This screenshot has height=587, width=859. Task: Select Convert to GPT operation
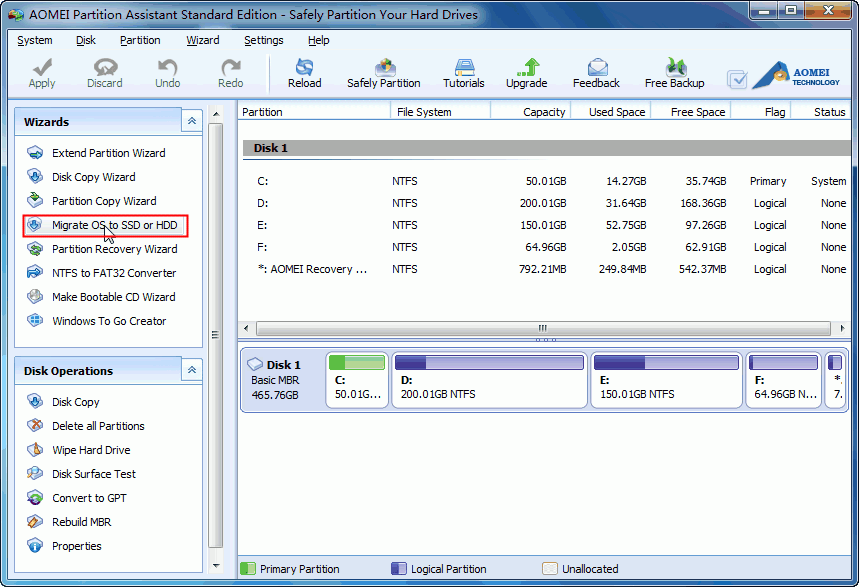pos(89,498)
